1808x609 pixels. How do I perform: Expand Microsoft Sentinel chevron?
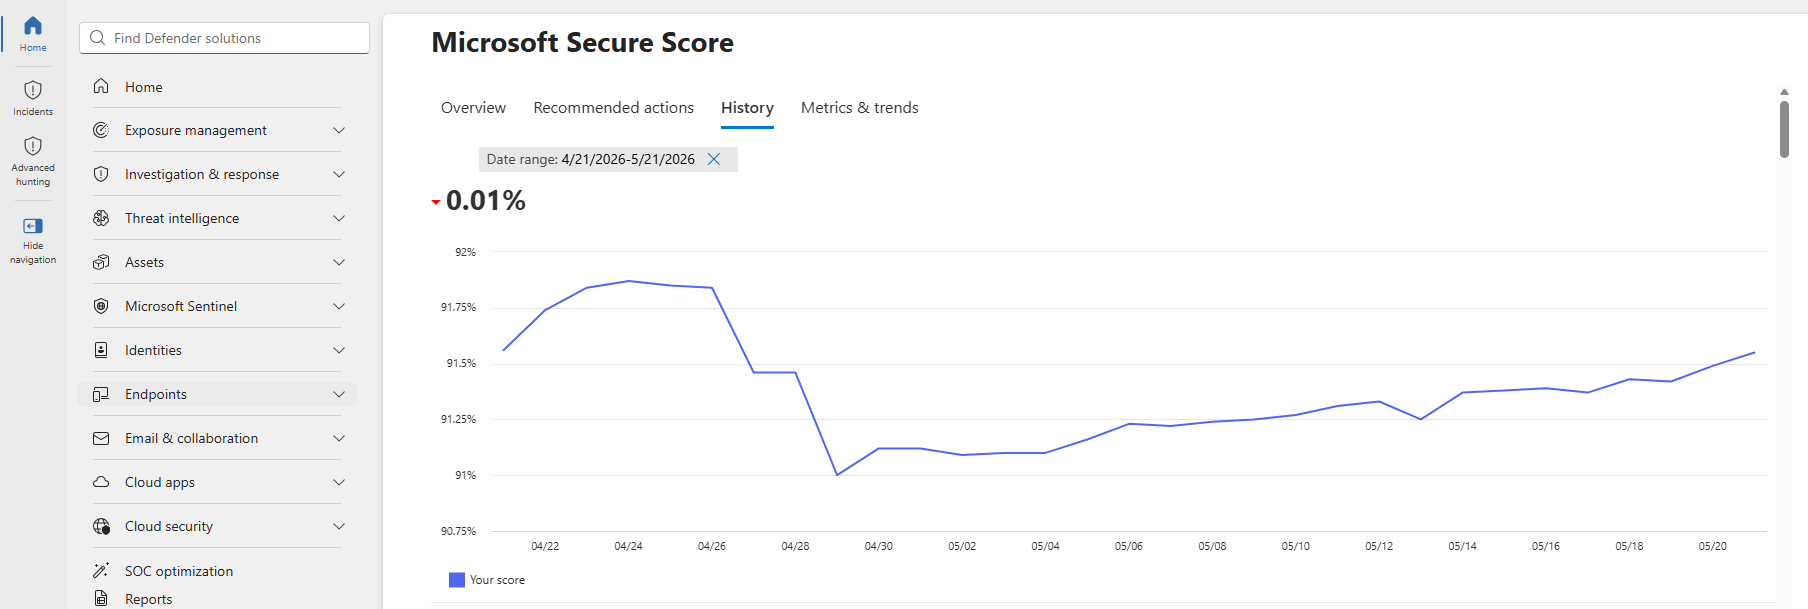(339, 306)
